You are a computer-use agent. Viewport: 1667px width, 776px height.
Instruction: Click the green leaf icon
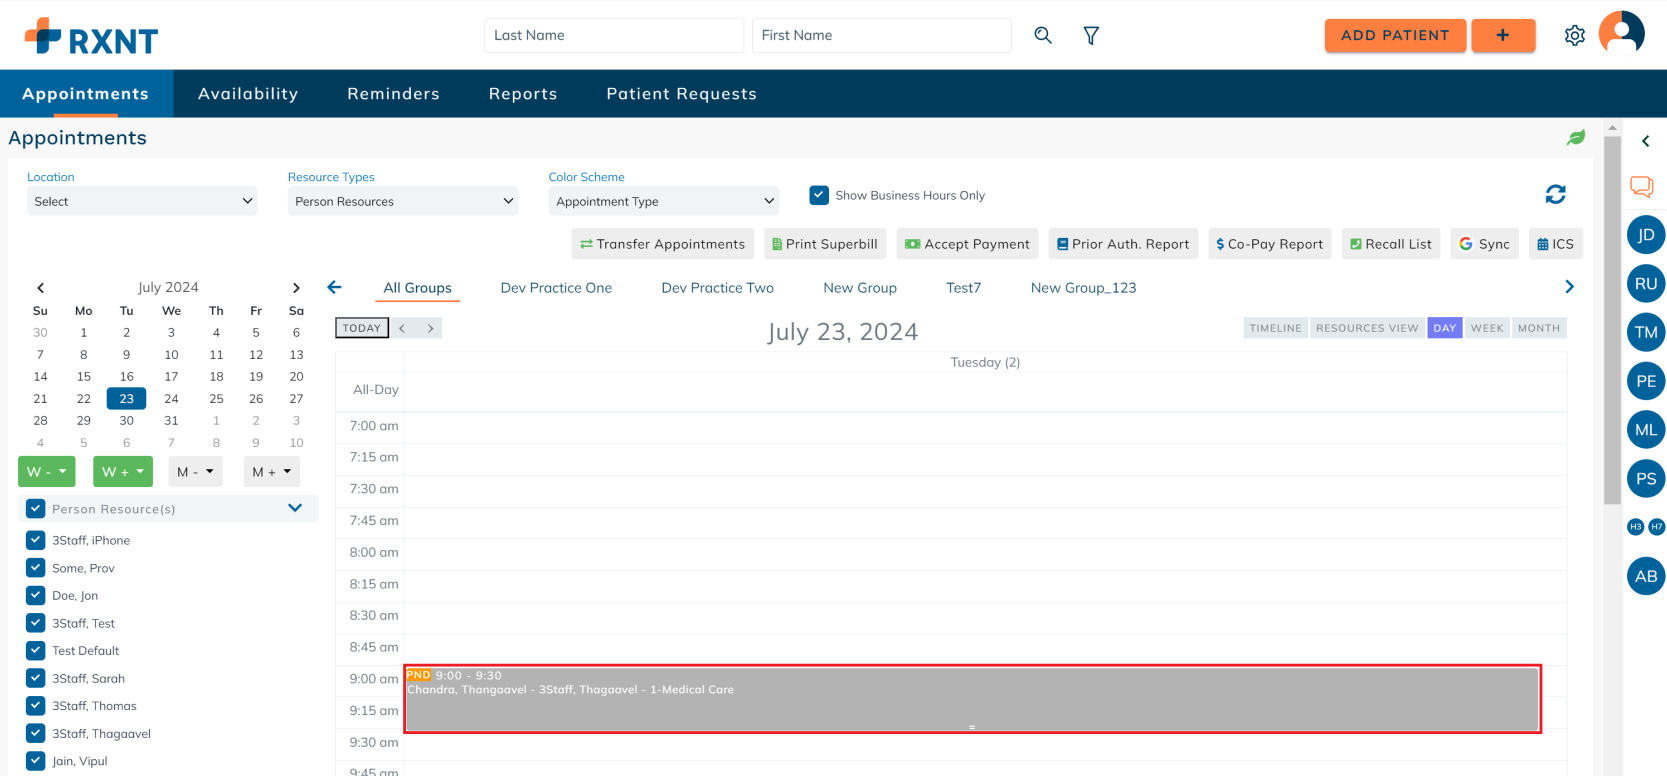click(x=1576, y=138)
